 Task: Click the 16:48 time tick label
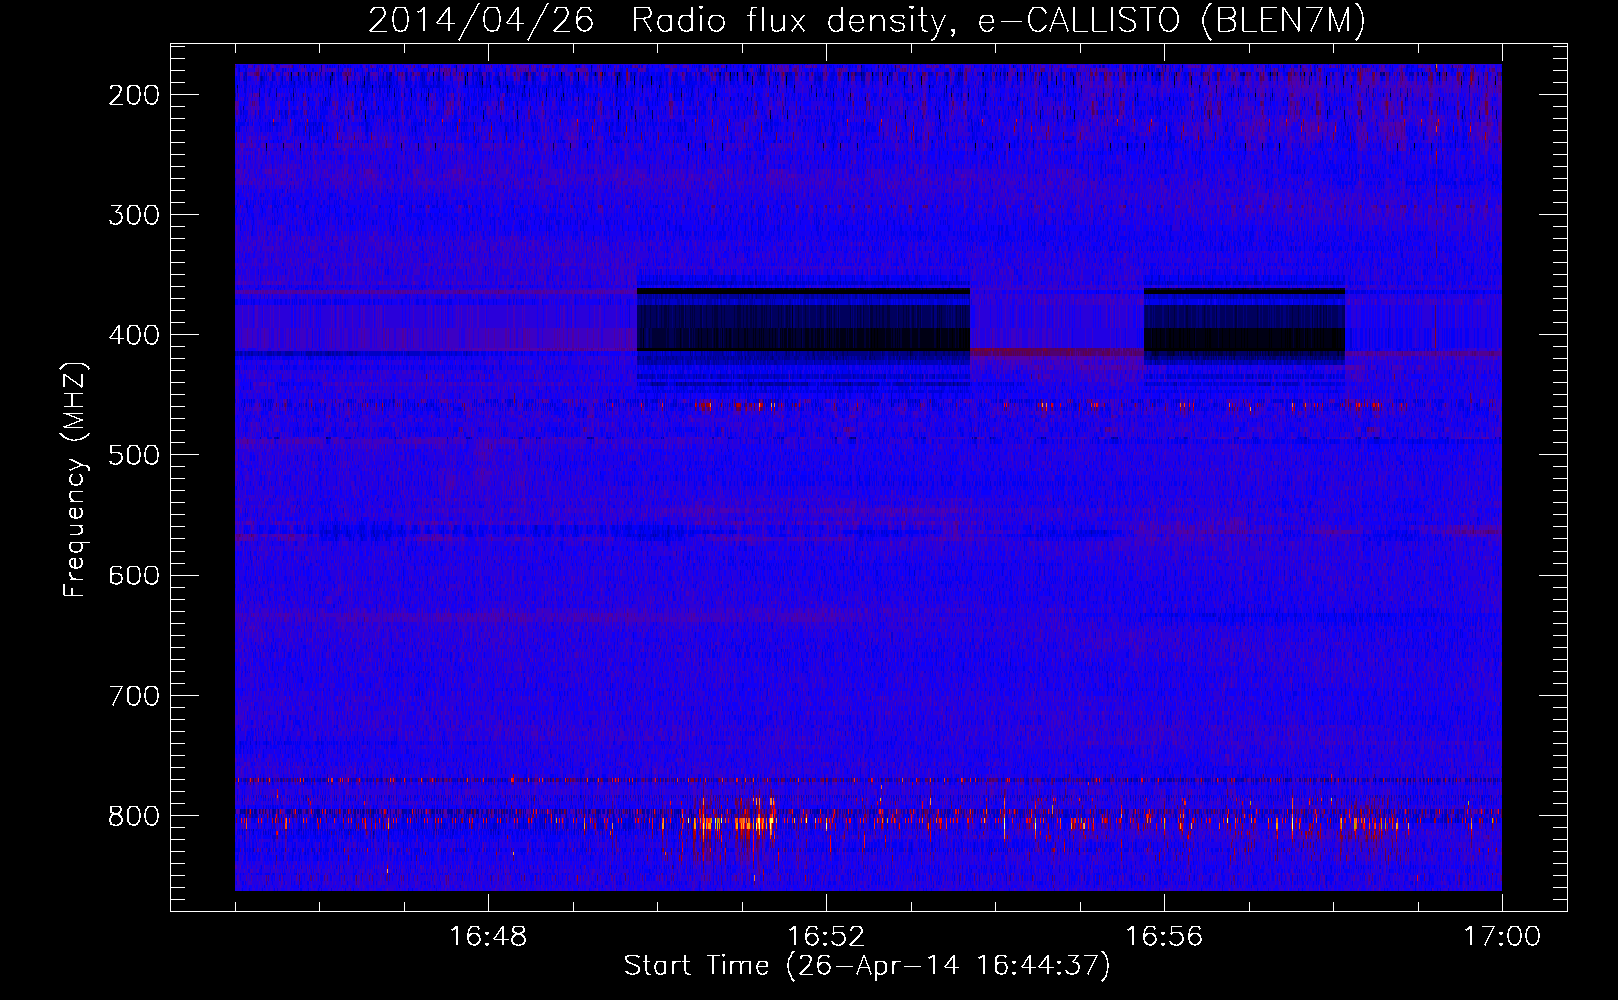(488, 937)
